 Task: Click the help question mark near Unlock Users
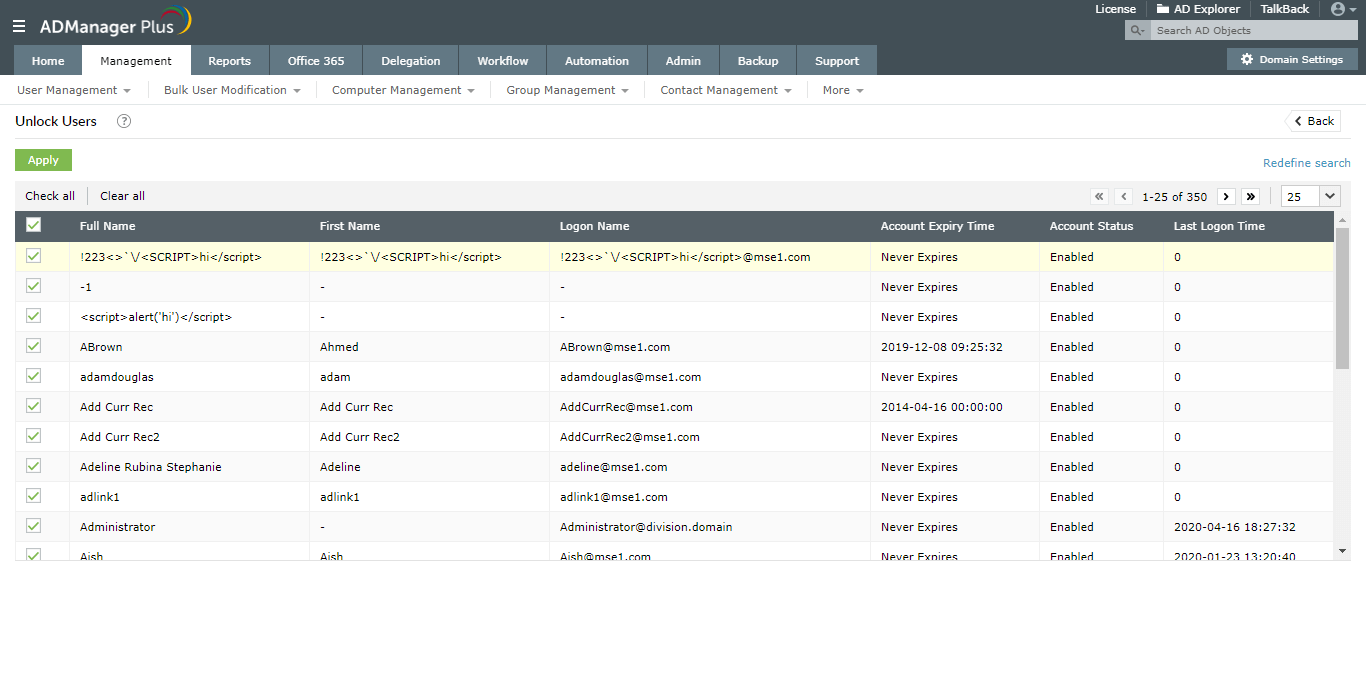coord(122,121)
